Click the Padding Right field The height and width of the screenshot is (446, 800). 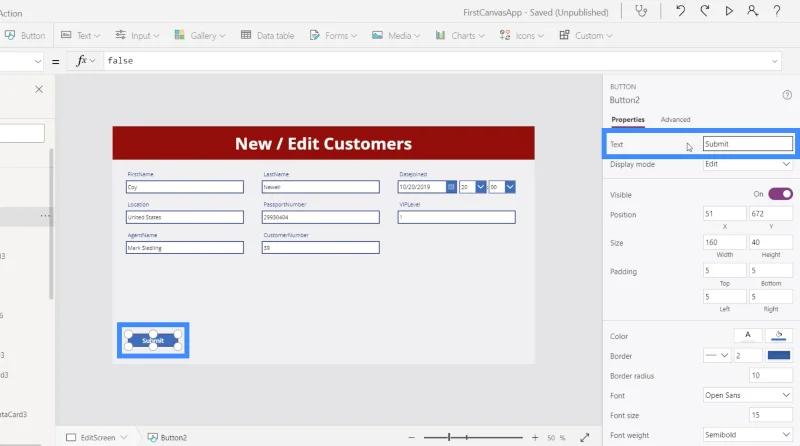click(x=770, y=296)
